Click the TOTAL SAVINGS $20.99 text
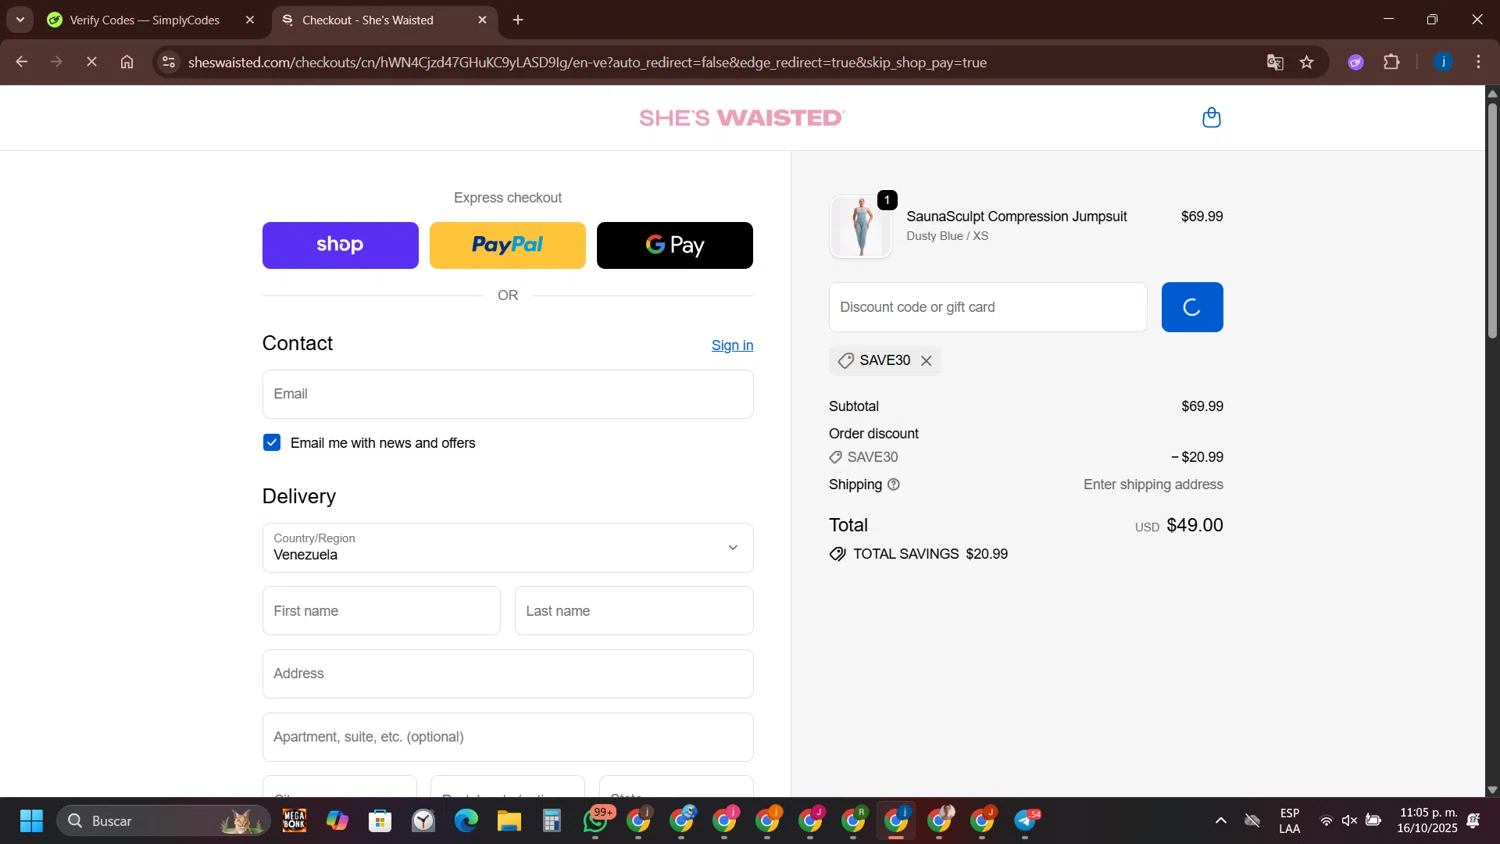Viewport: 1500px width, 844px height. (x=930, y=554)
